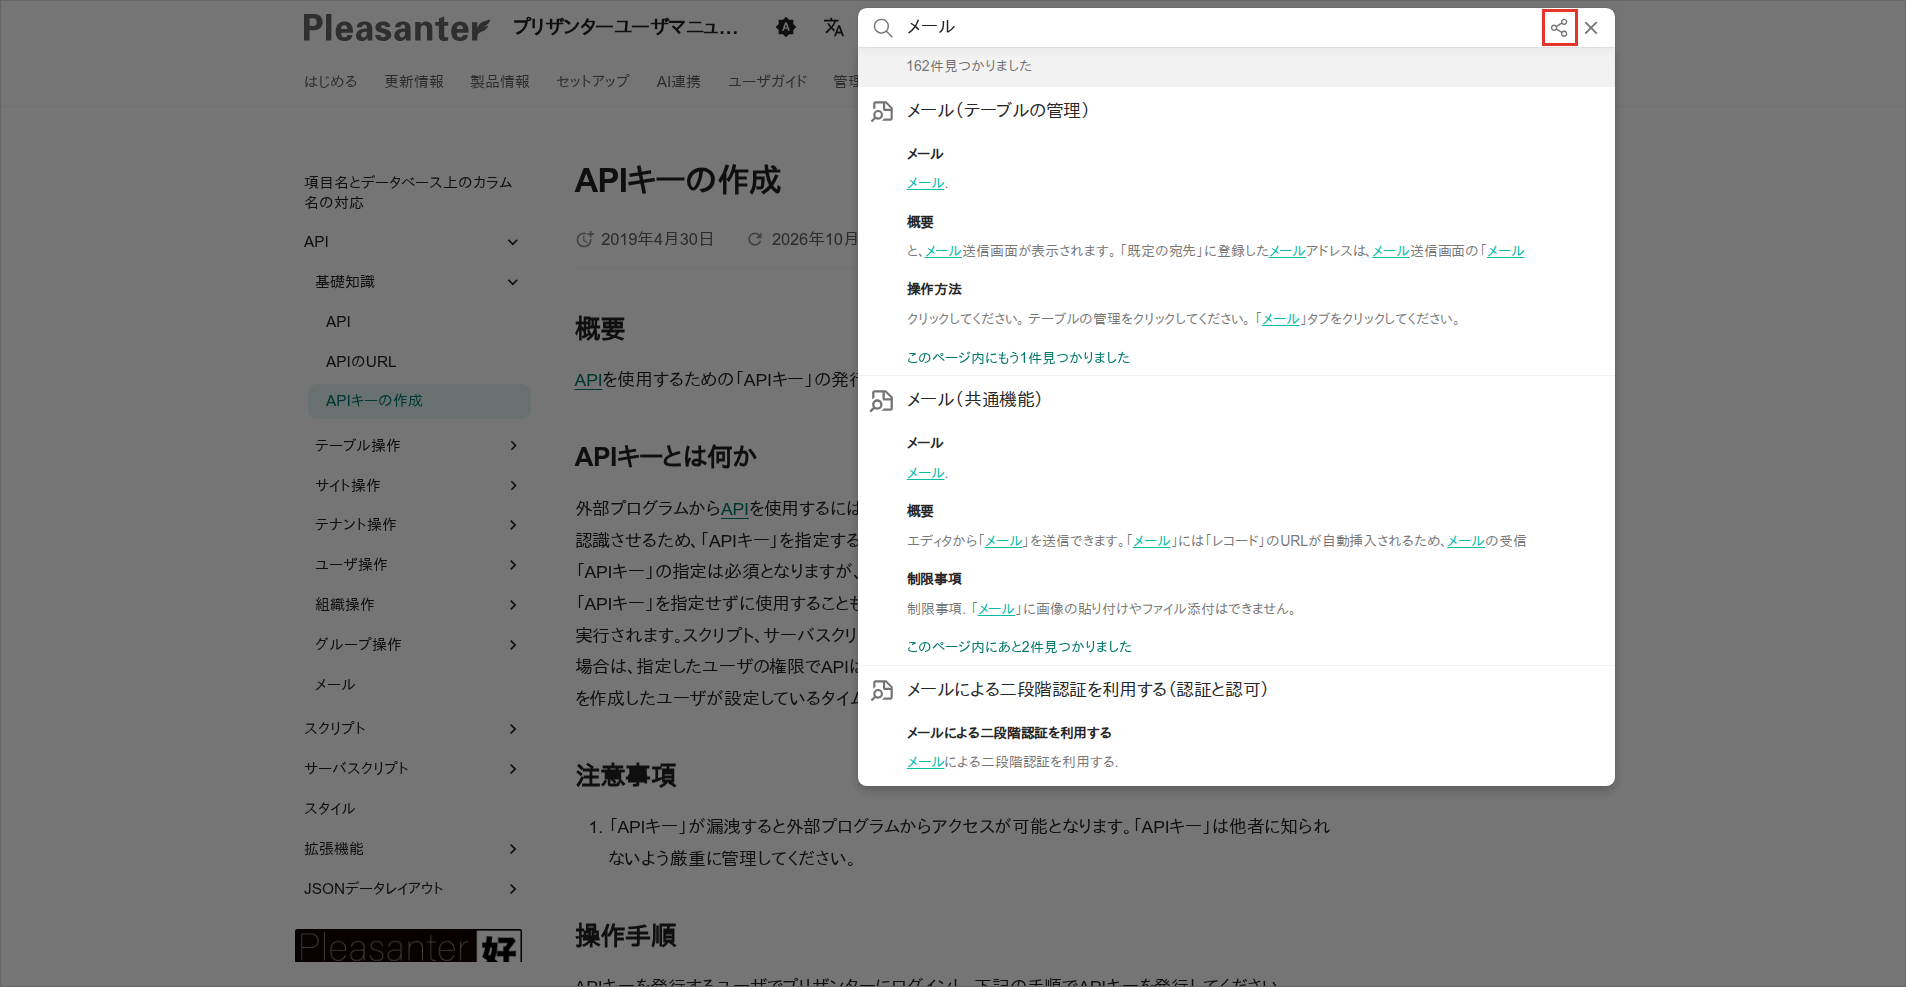Select APIのURL in sidebar tree

tap(361, 361)
